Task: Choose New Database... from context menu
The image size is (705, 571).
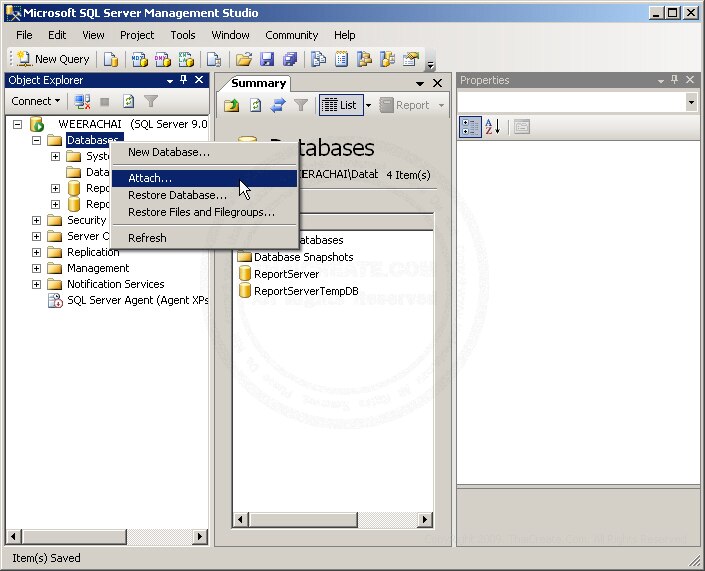Action: 205,152
